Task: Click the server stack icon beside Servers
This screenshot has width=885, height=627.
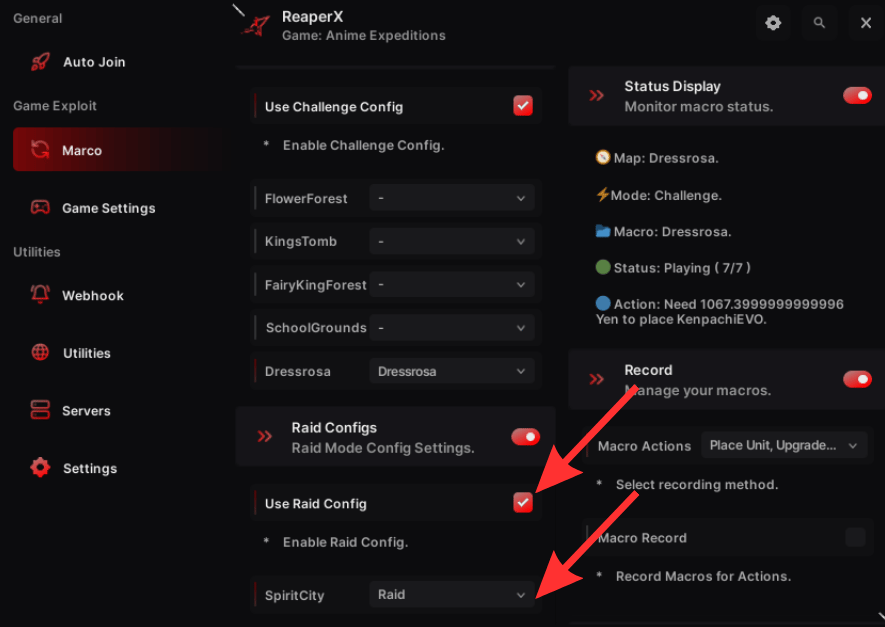Action: [x=40, y=410]
